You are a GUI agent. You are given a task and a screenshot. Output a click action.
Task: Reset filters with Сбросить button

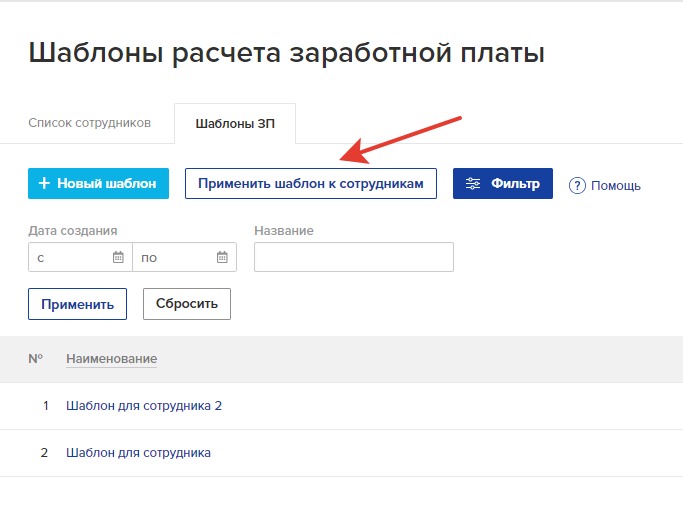pyautogui.click(x=187, y=304)
